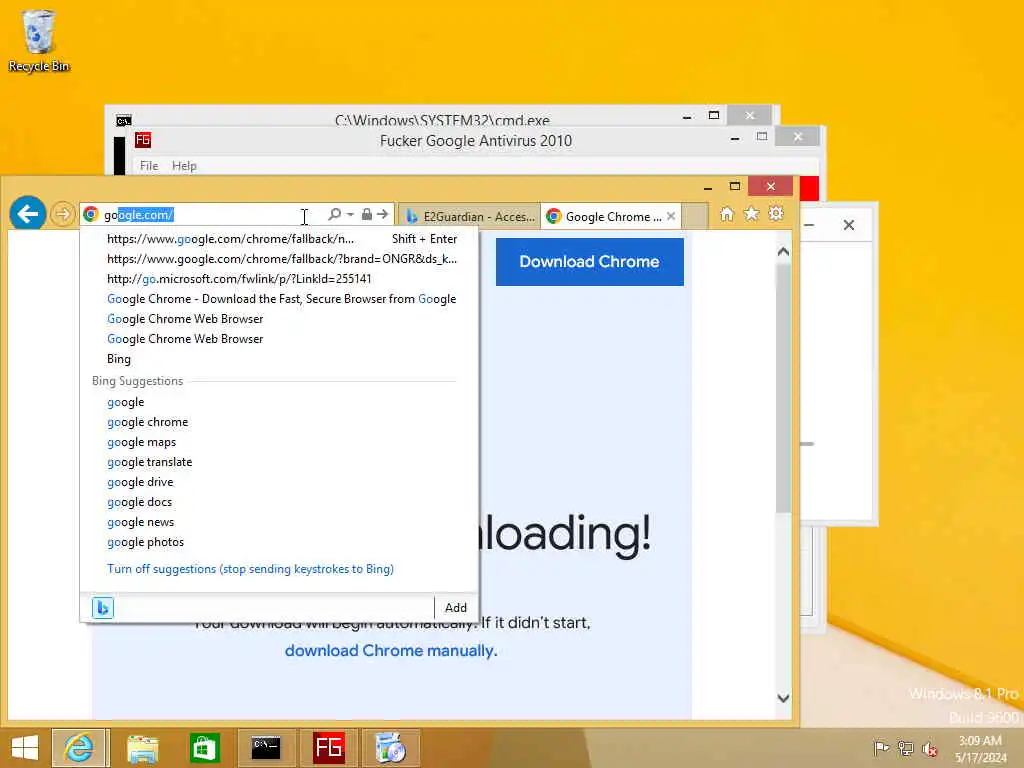Open the Favorites star icon
The image size is (1024, 768).
752,214
